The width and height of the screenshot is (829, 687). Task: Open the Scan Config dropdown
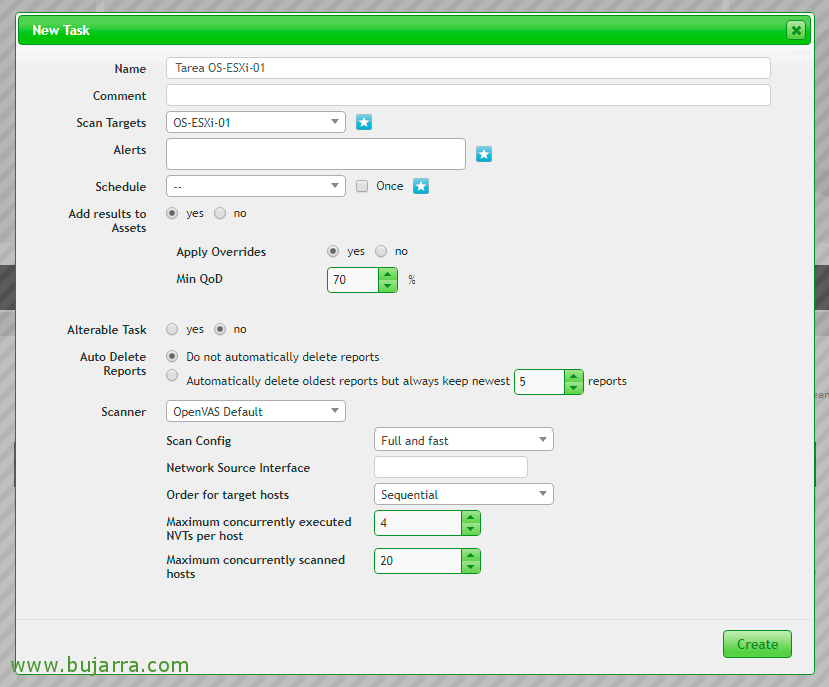point(464,440)
